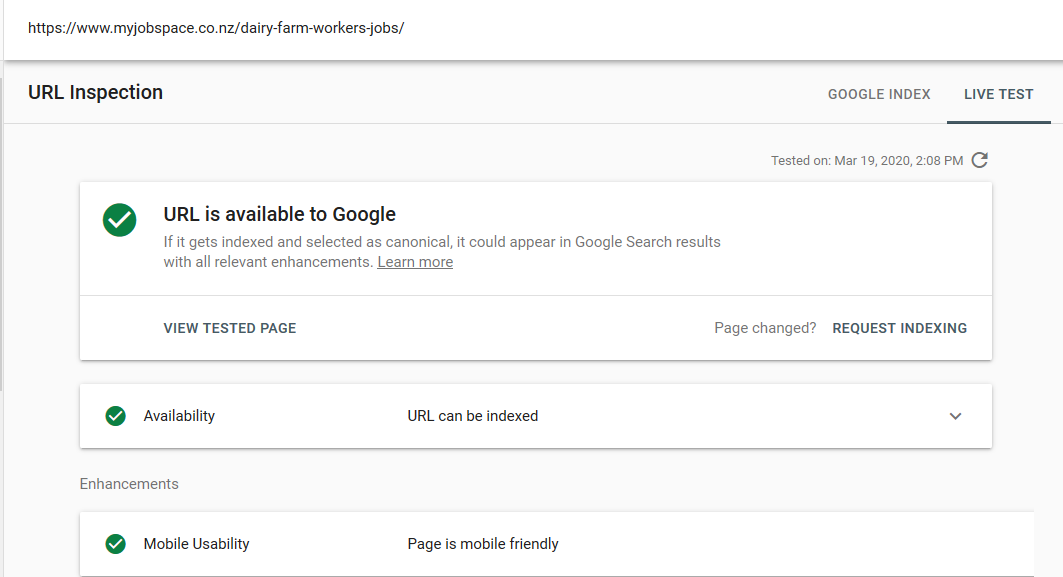Click the URL Inspection page title

[95, 92]
